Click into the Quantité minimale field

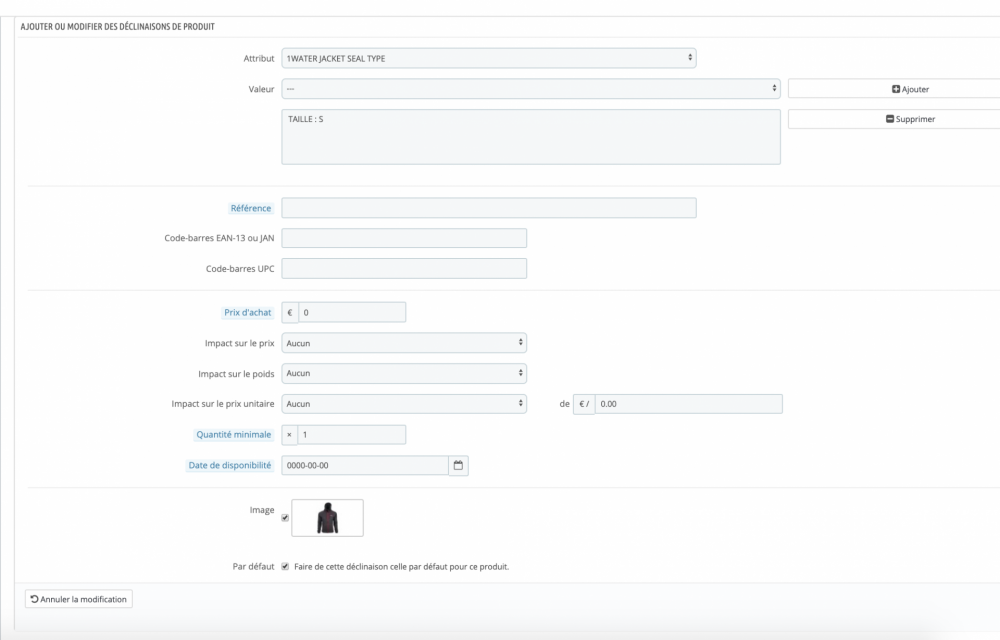[351, 435]
